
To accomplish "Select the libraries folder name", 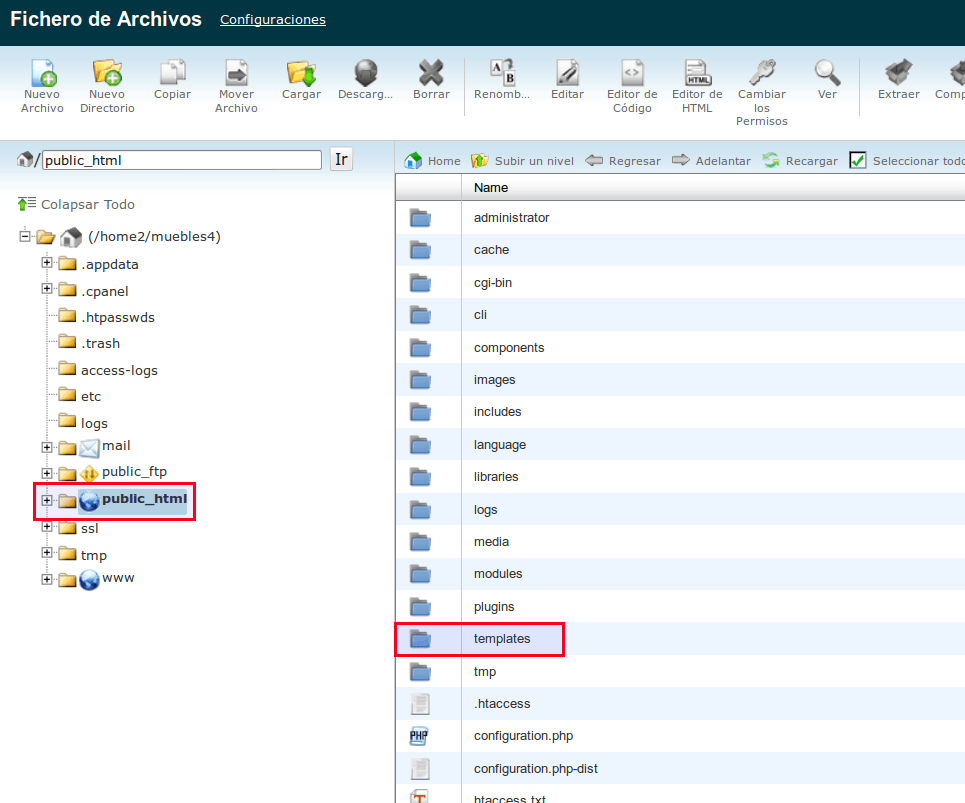I will tap(496, 477).
